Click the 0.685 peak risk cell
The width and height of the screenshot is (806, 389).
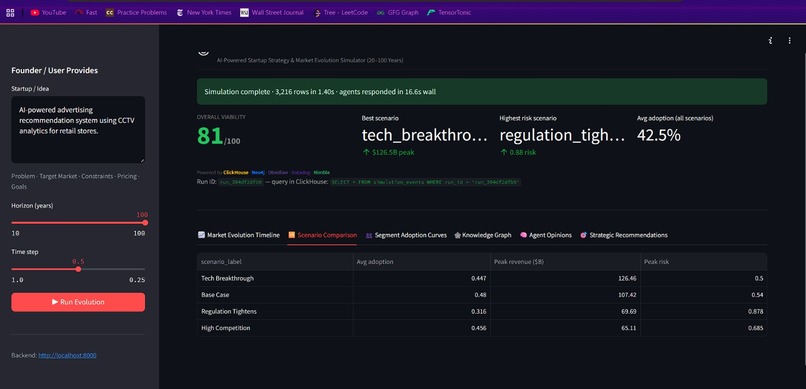pos(704,328)
